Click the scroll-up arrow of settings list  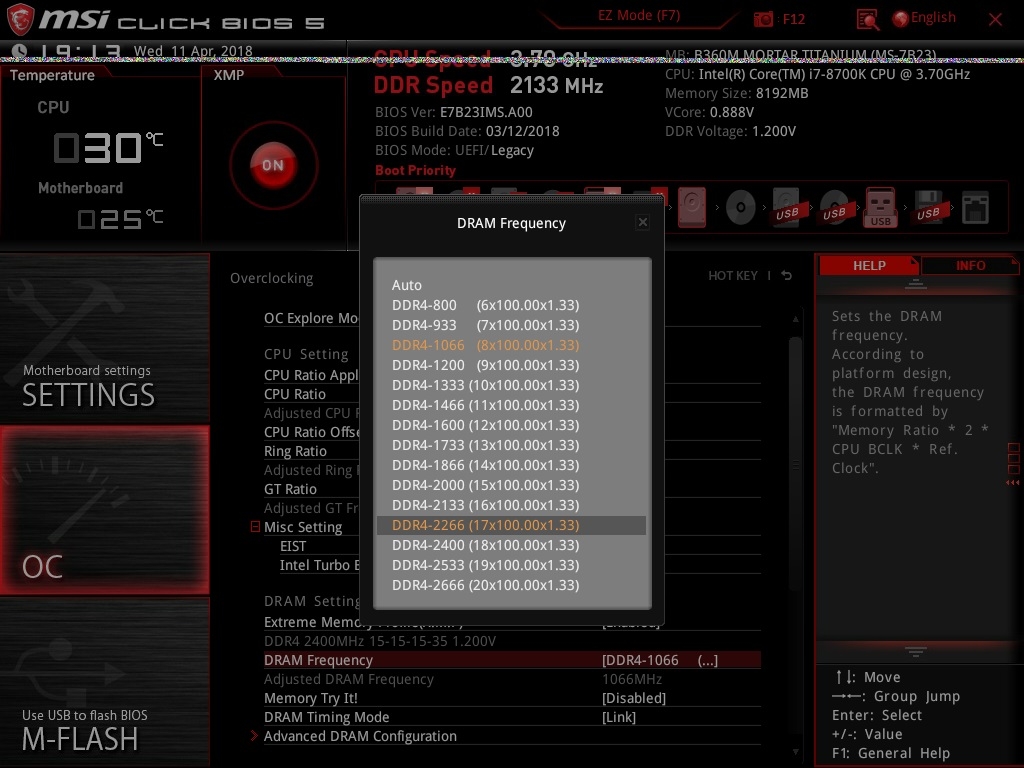pyautogui.click(x=795, y=319)
